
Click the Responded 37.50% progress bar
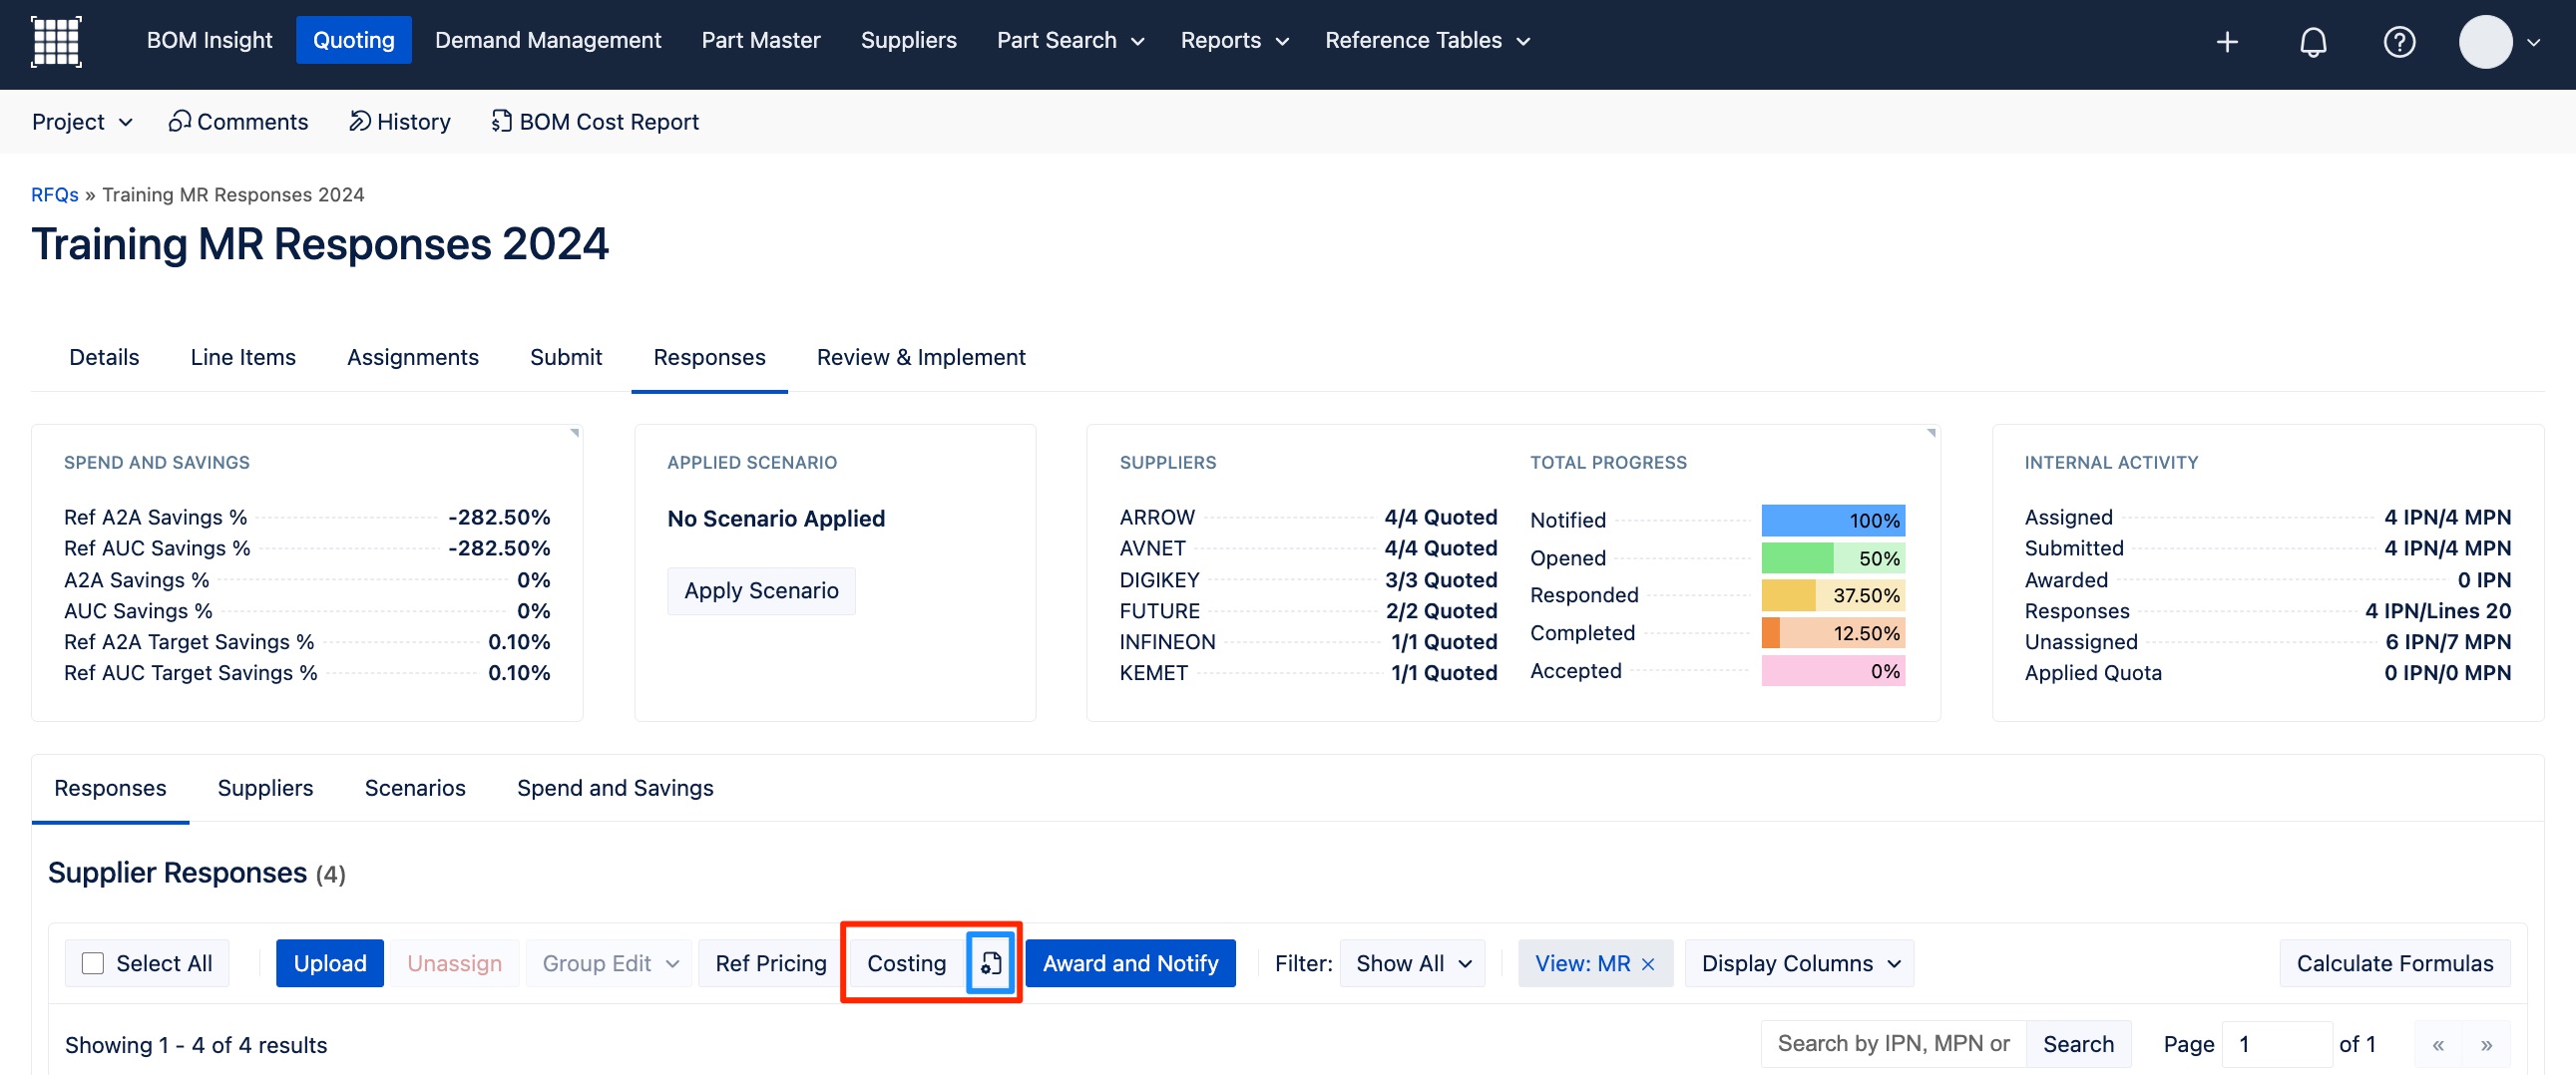[1833, 596]
